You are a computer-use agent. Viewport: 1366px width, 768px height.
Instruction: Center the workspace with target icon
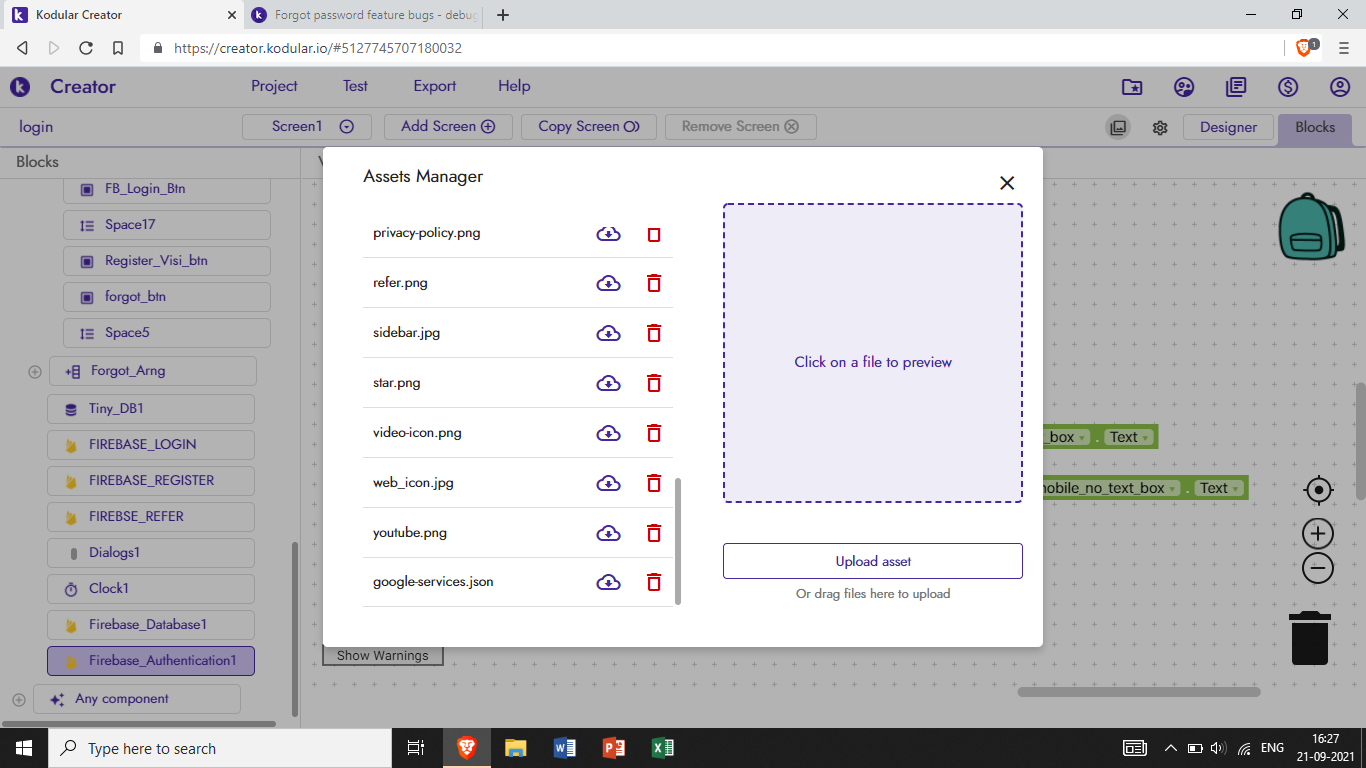click(1318, 490)
